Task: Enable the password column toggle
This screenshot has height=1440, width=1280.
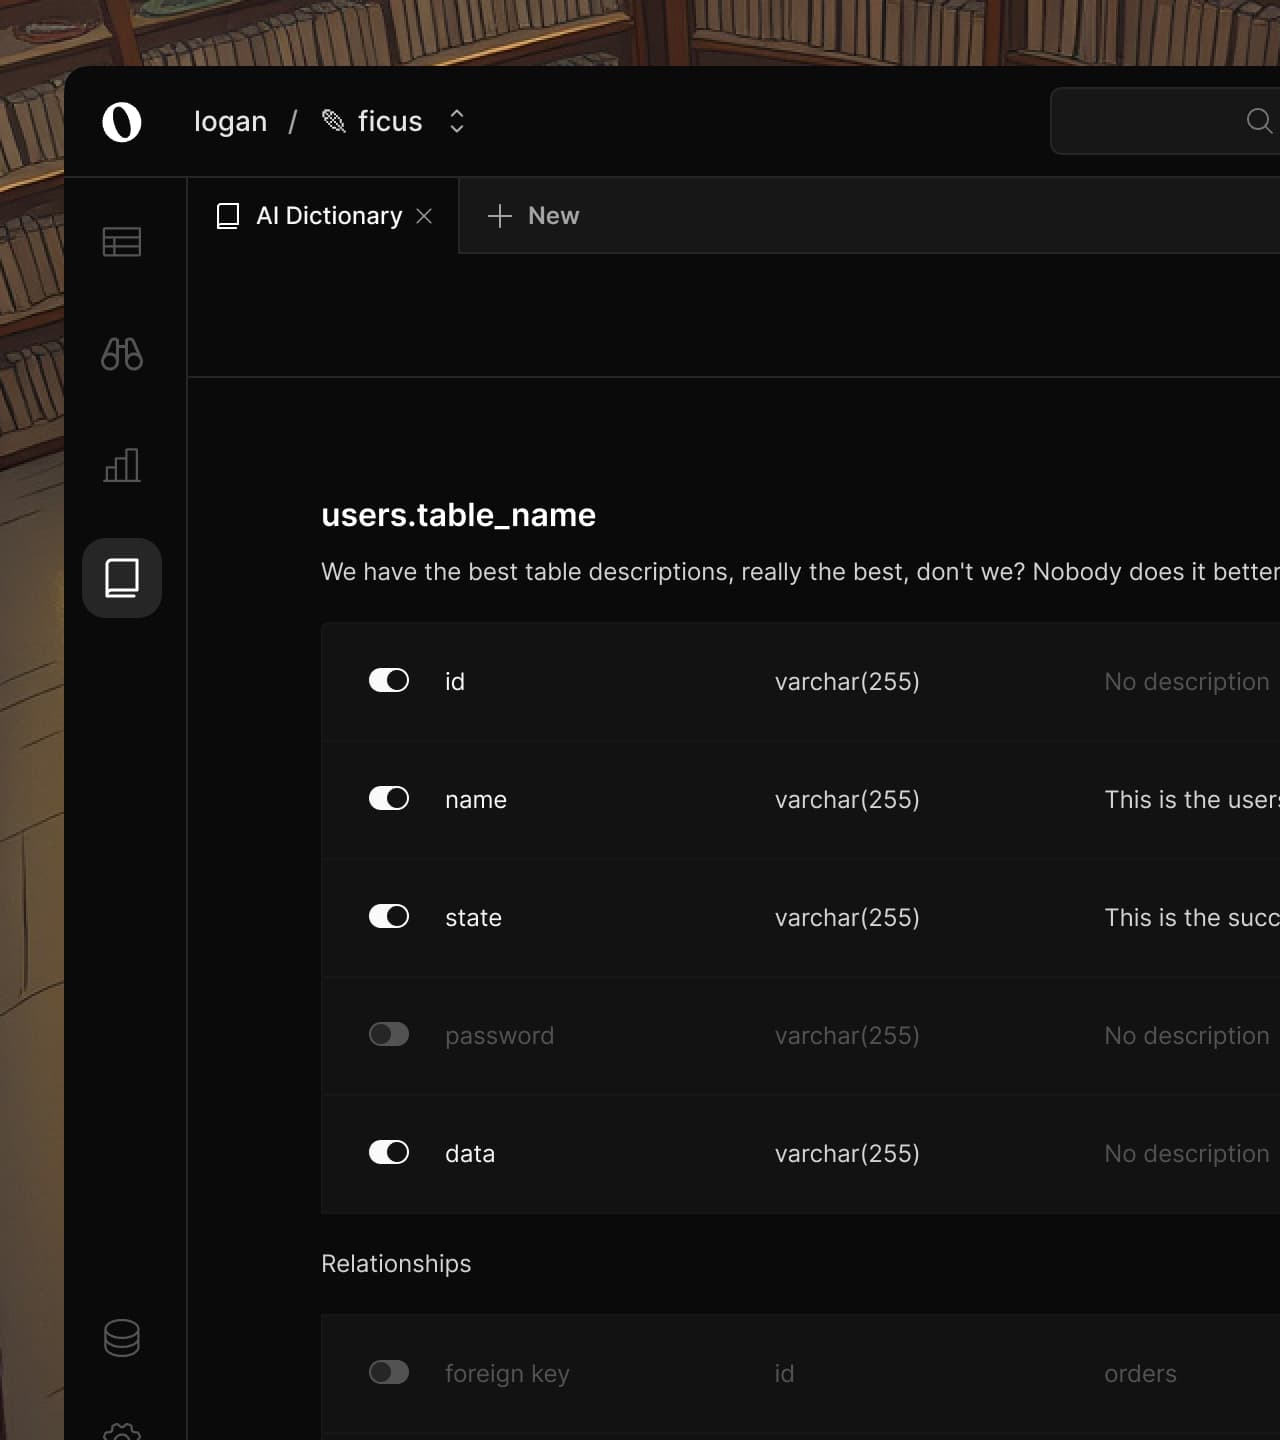Action: 389,1034
